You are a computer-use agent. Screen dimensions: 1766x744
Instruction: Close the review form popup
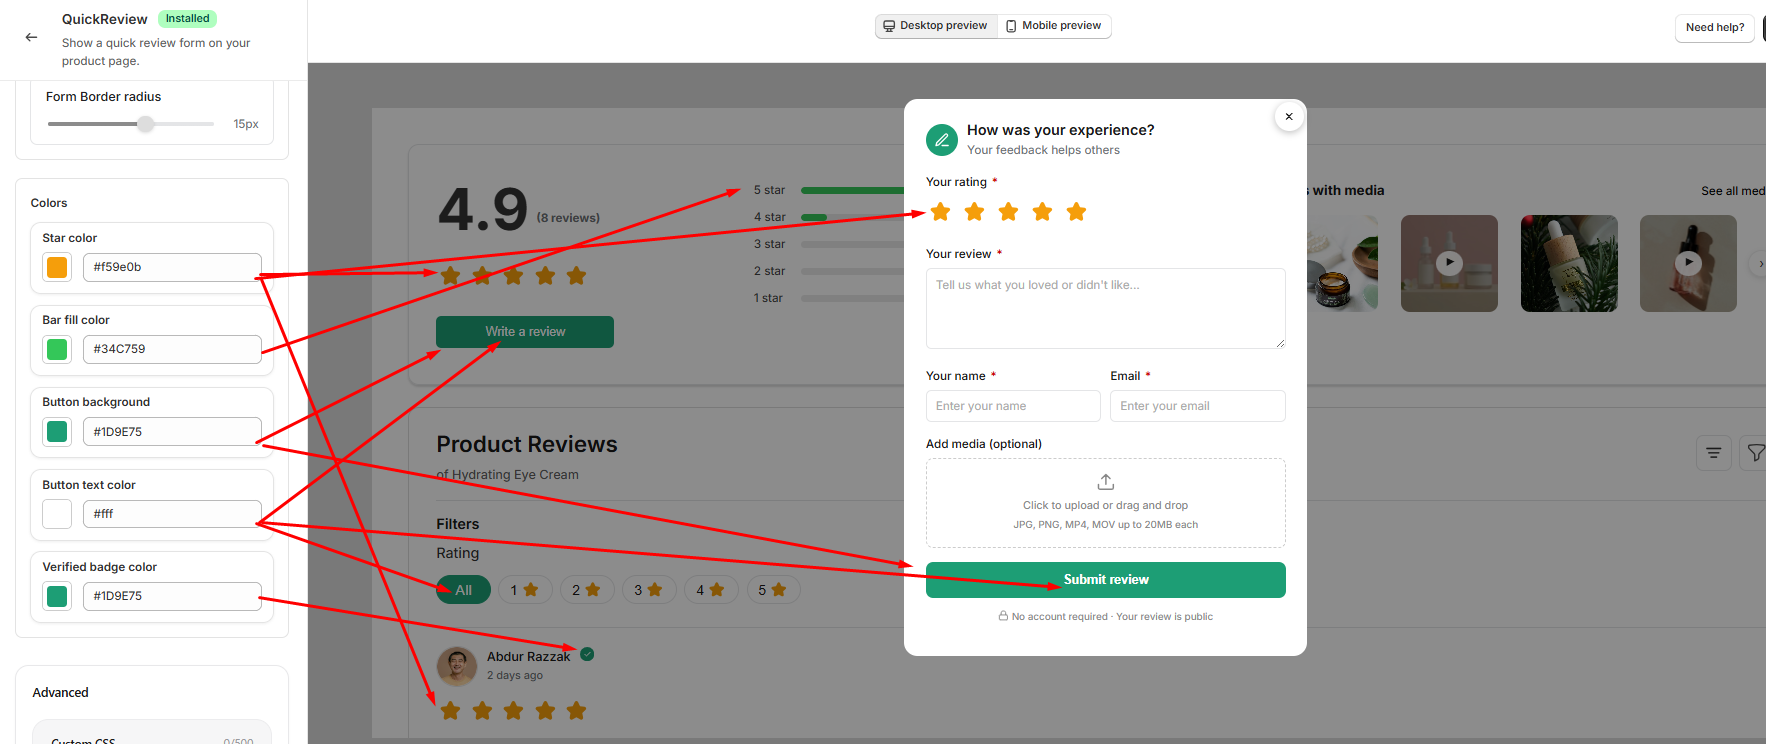1289,117
